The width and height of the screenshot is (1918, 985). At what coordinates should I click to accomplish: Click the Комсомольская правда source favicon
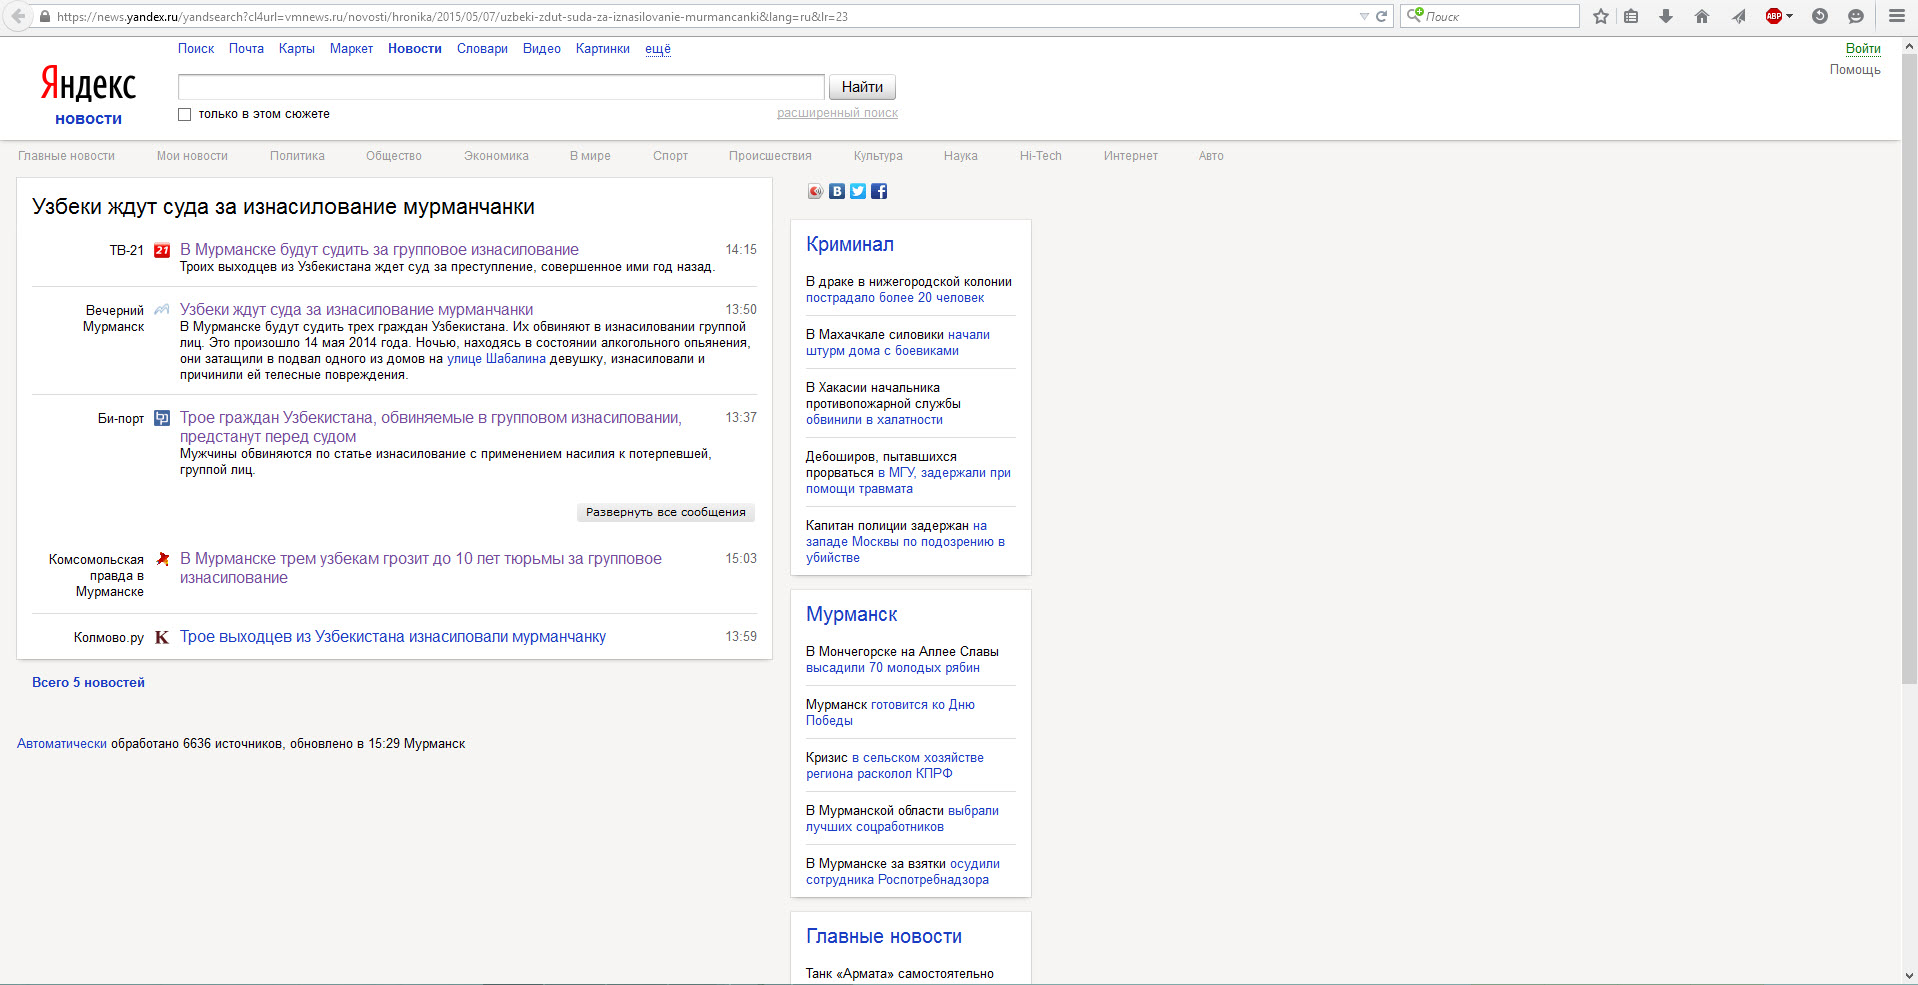(162, 559)
